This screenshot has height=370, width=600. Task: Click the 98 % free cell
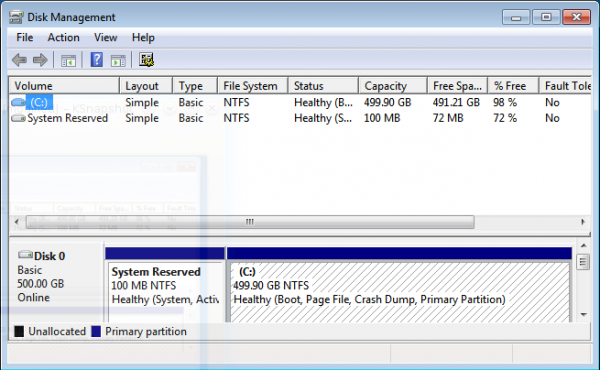[505, 102]
